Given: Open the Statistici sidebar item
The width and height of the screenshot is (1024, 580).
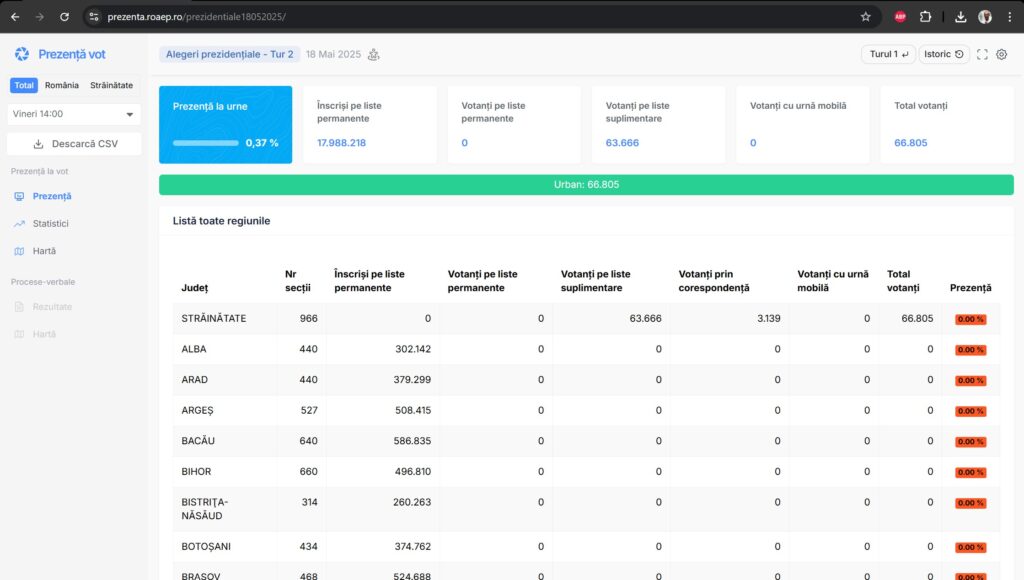Looking at the screenshot, I should point(50,224).
